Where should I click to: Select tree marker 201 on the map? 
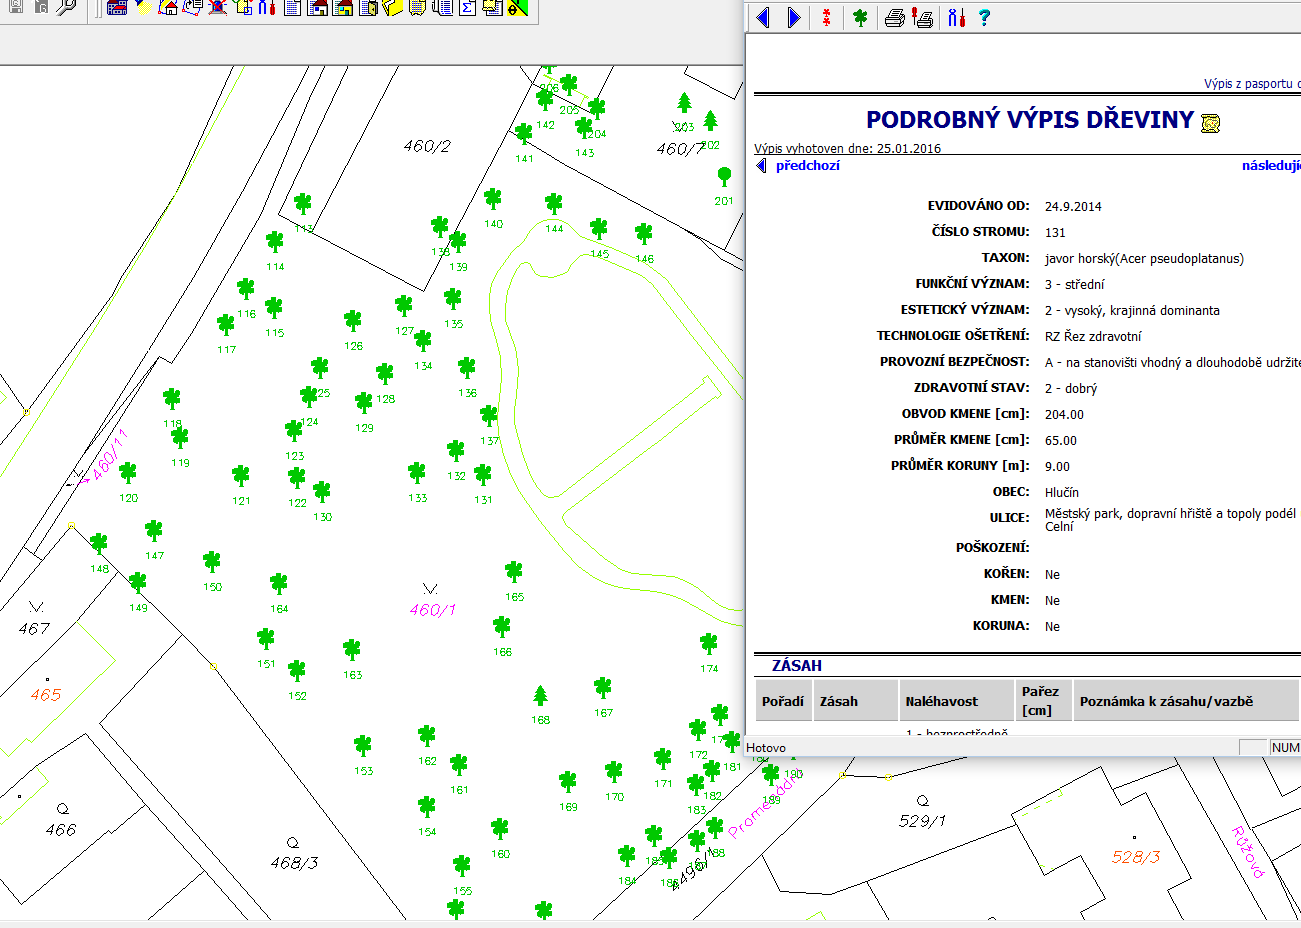point(724,177)
